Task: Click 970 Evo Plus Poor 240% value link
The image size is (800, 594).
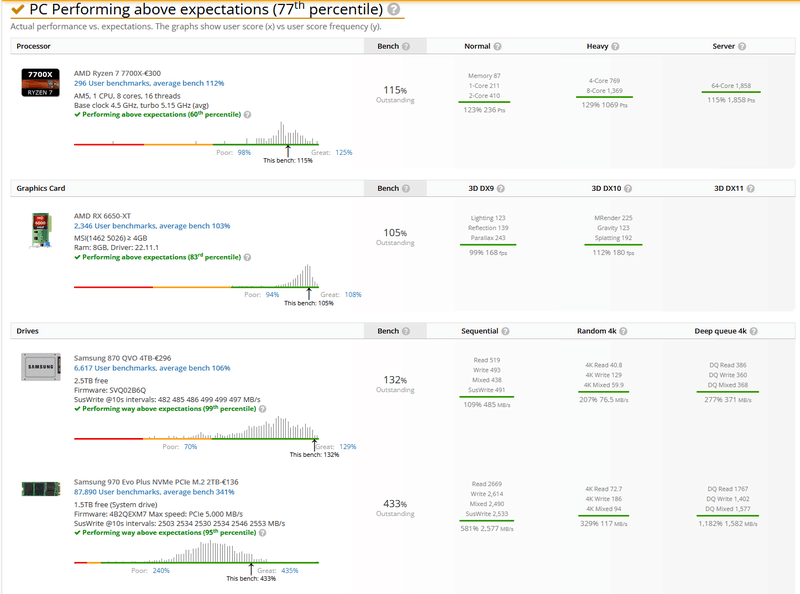Action: click(x=161, y=571)
